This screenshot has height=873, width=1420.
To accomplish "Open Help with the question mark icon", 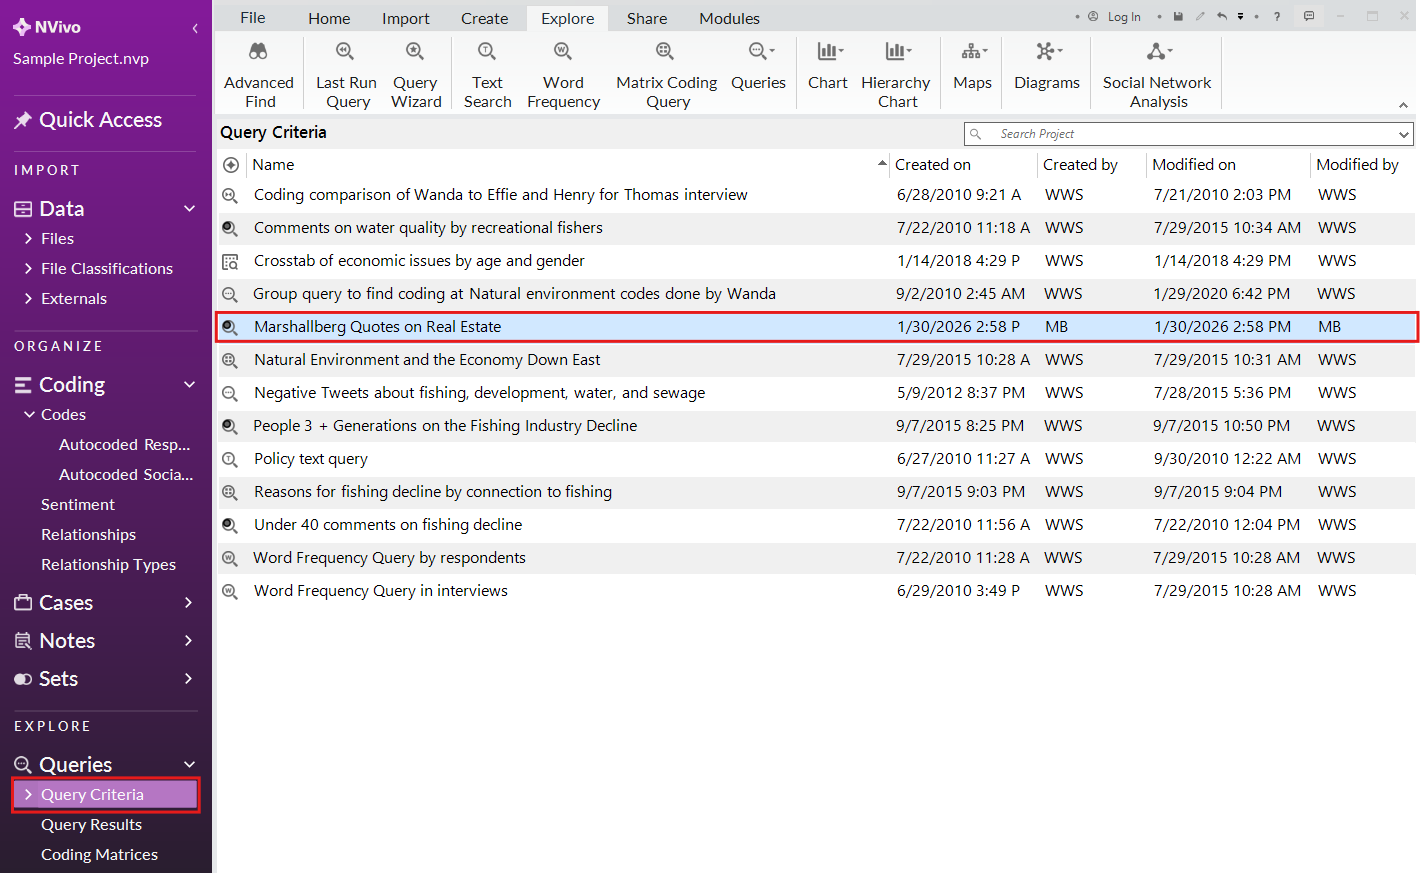I will 1277,16.
